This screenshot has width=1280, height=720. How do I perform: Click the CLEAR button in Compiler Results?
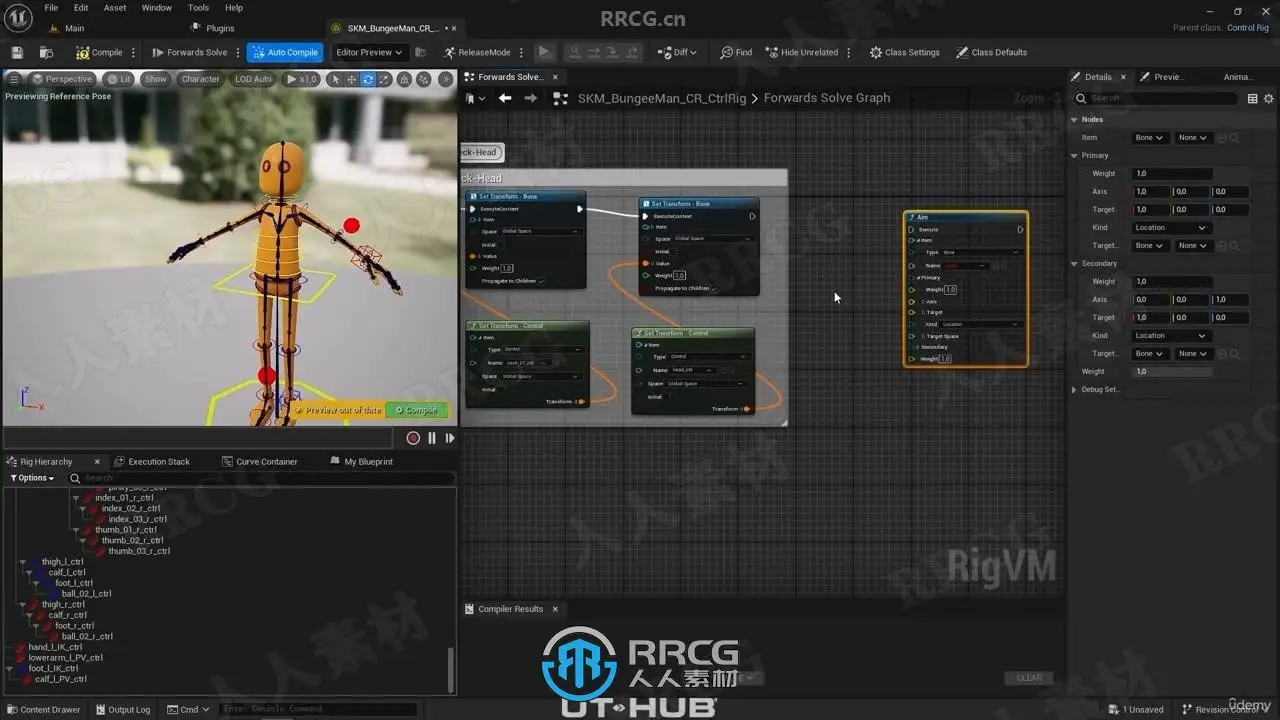tap(1029, 678)
